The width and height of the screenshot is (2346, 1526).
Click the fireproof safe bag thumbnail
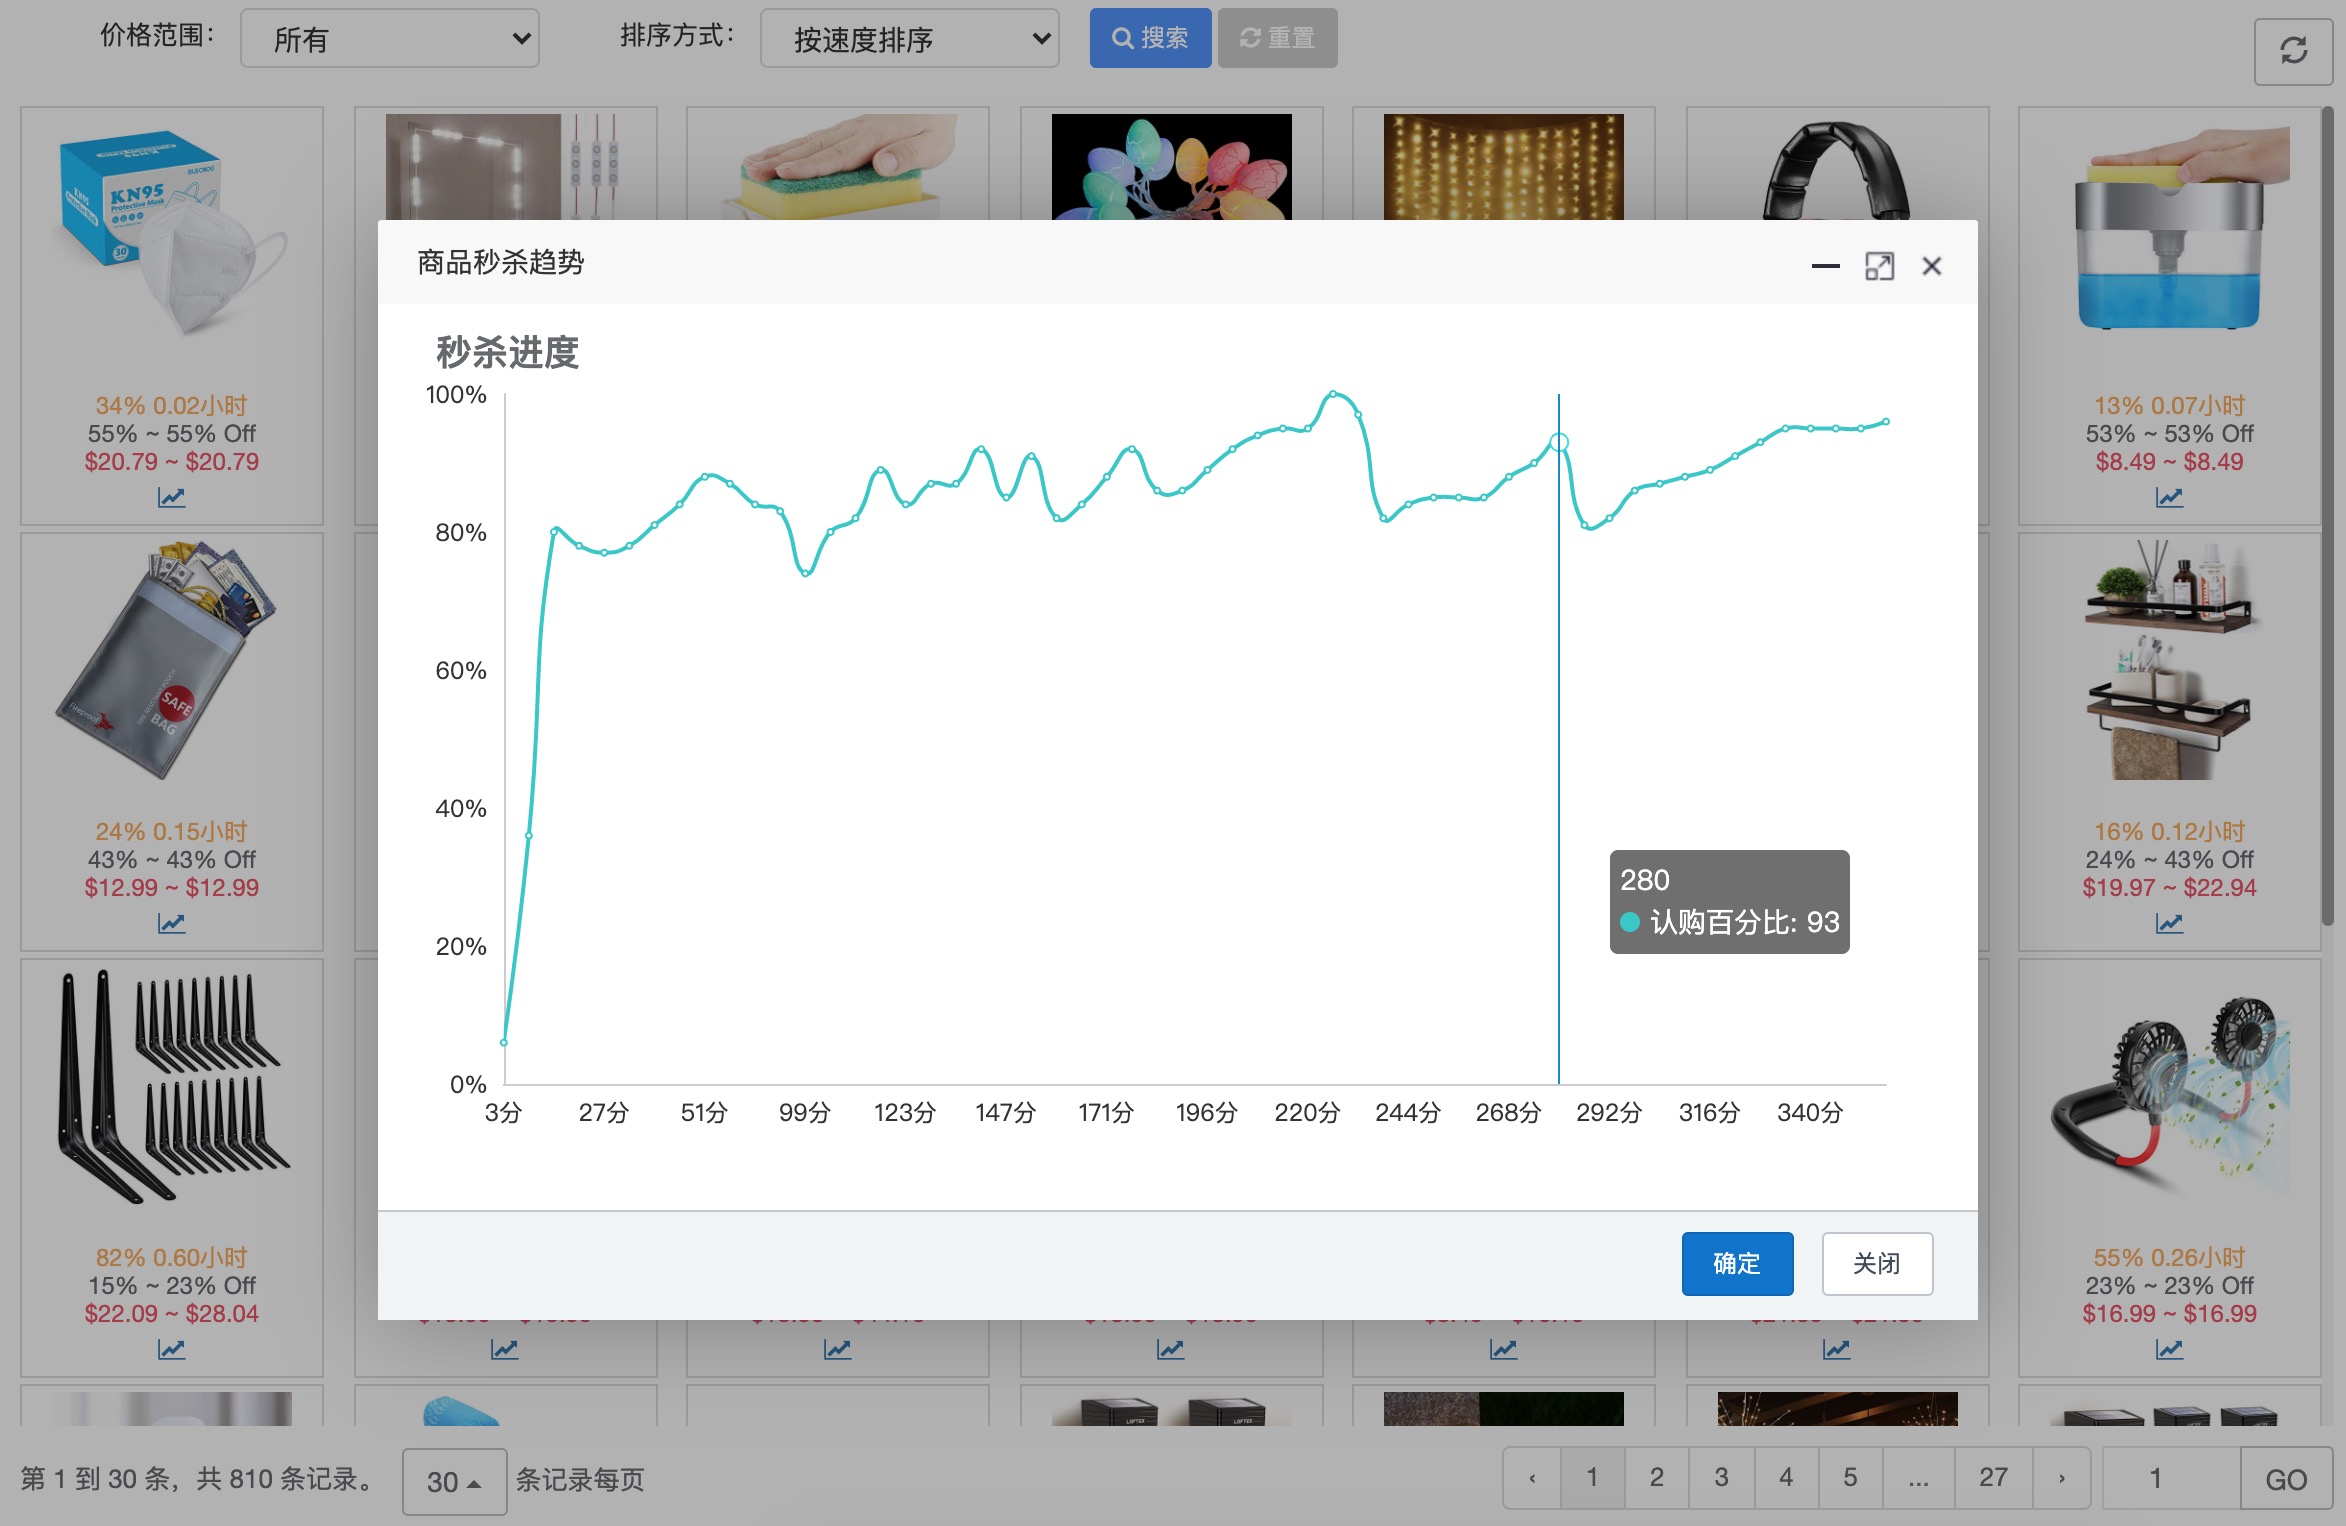tap(171, 660)
